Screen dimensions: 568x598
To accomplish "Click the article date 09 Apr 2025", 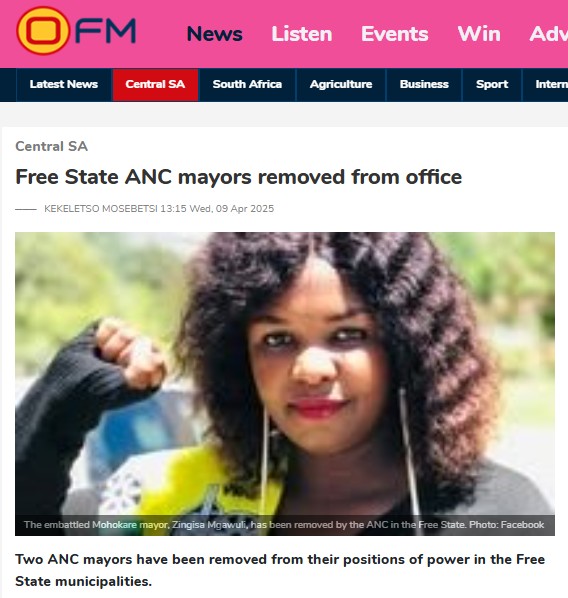I will click(x=245, y=209).
